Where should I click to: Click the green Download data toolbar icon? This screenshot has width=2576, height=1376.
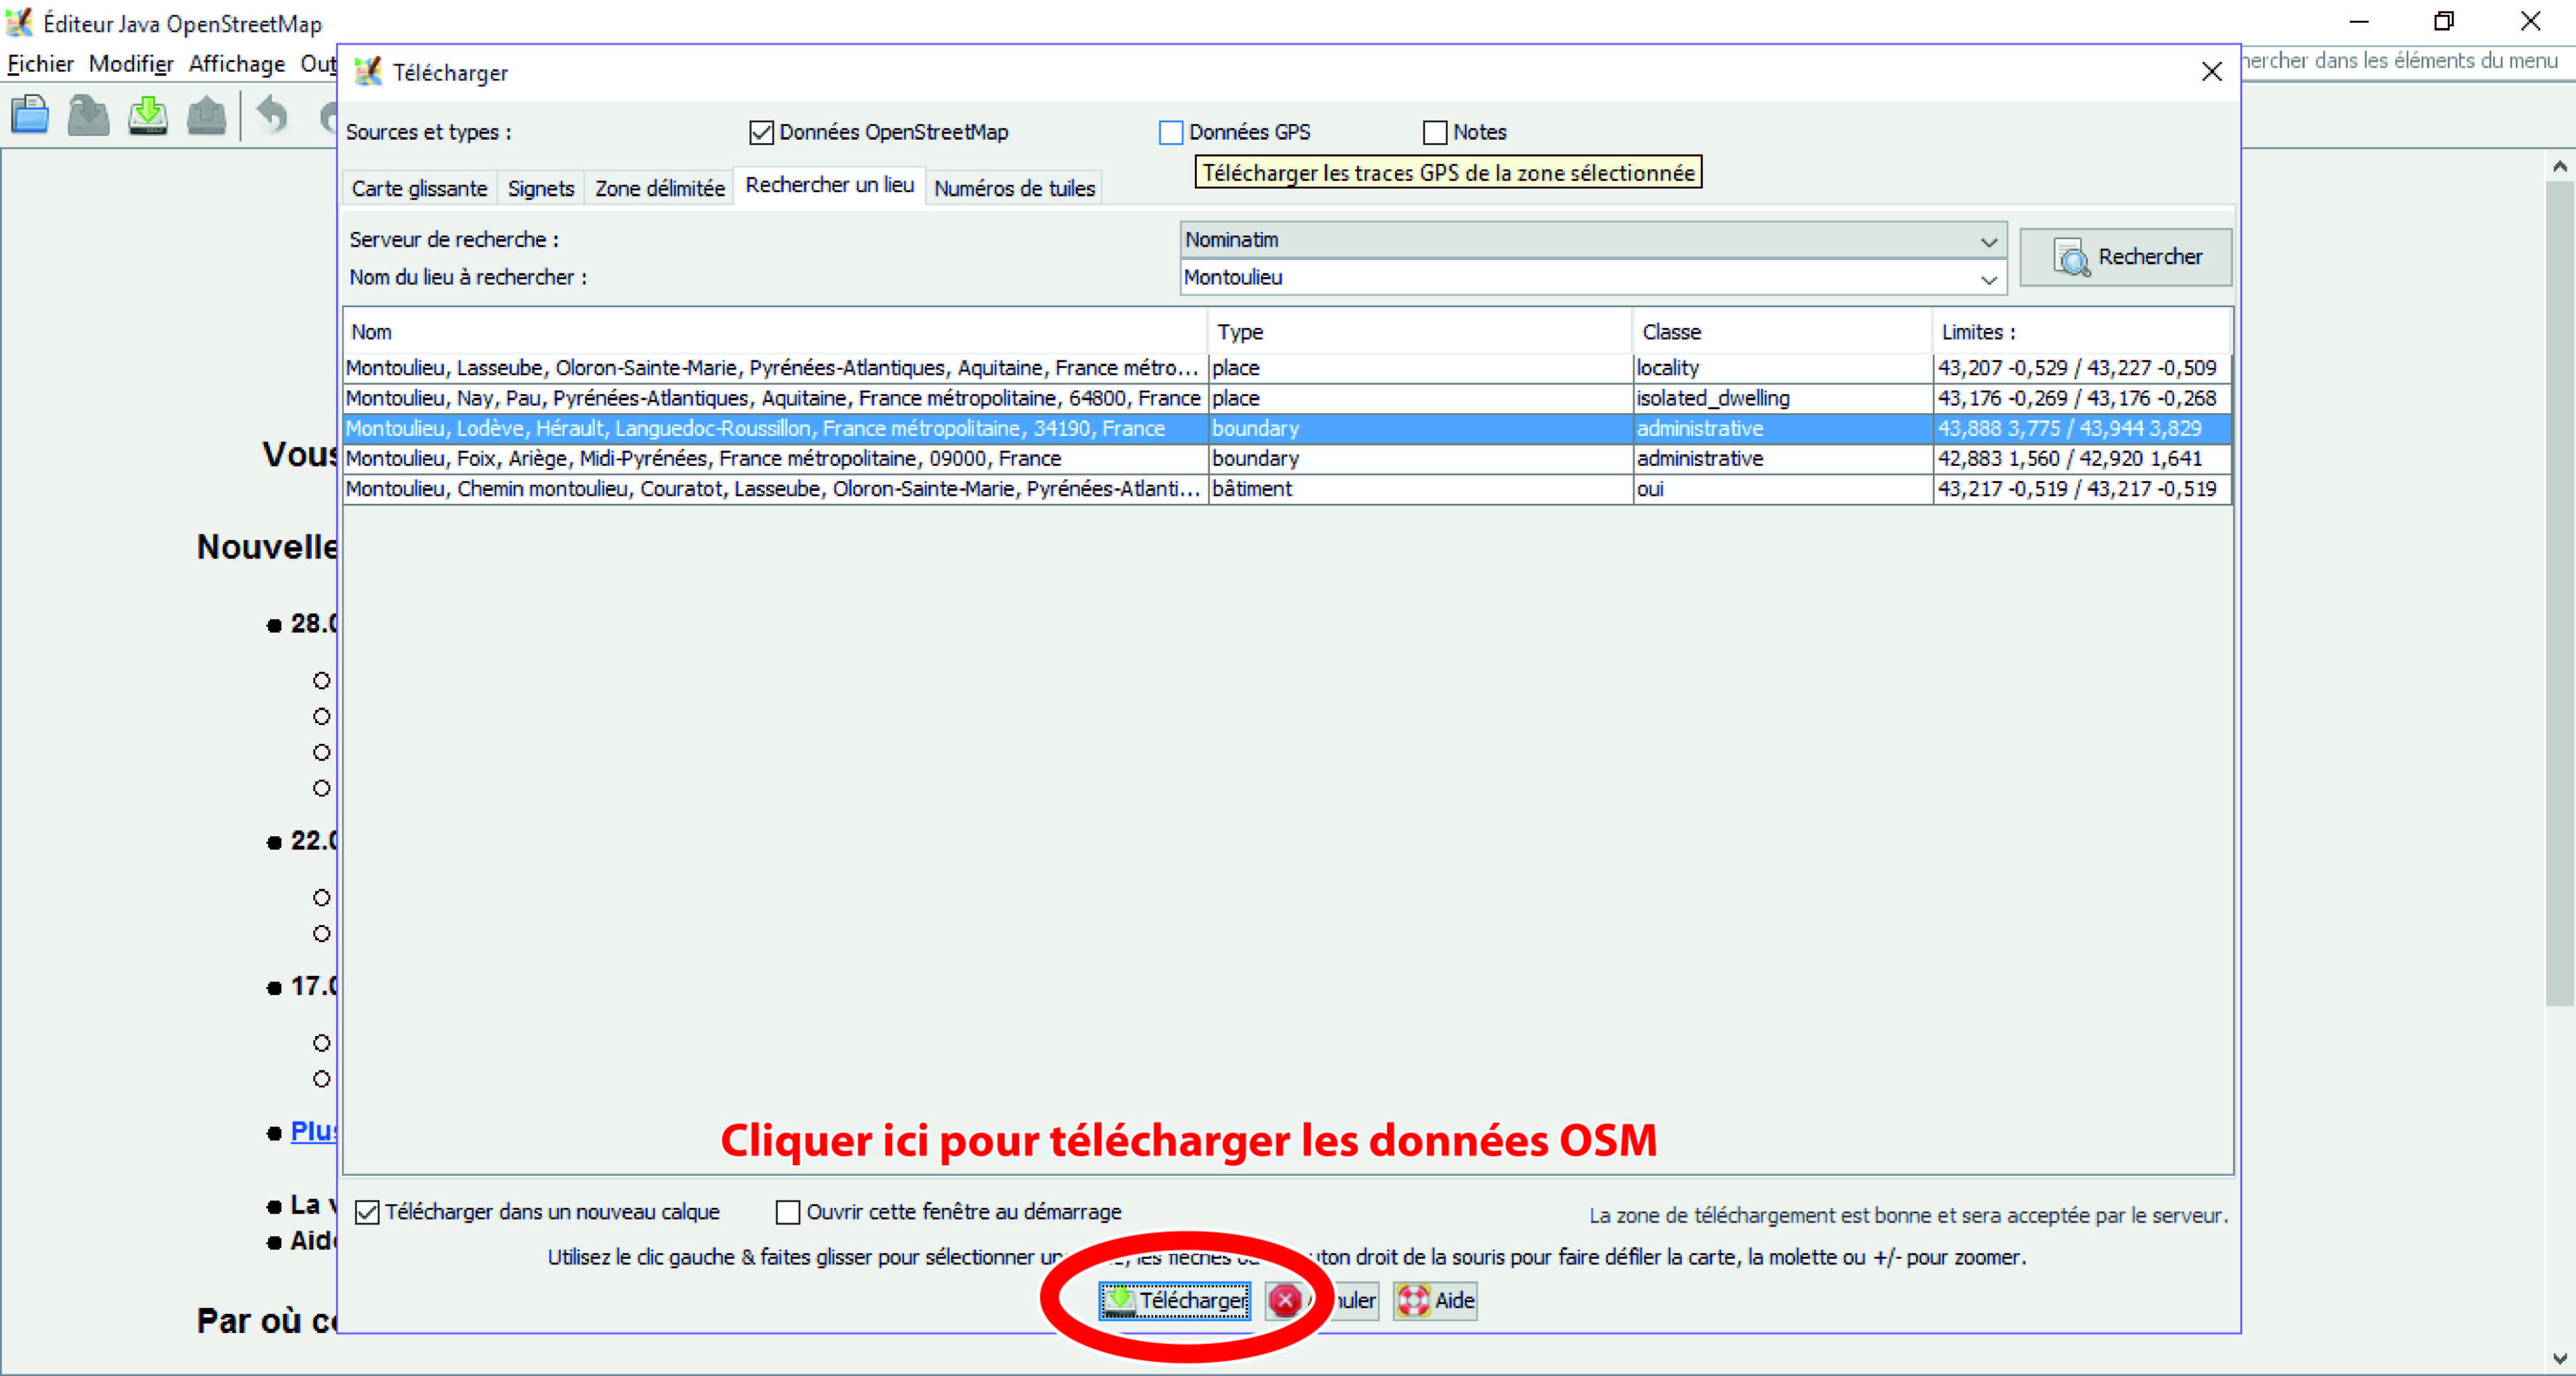tap(148, 115)
